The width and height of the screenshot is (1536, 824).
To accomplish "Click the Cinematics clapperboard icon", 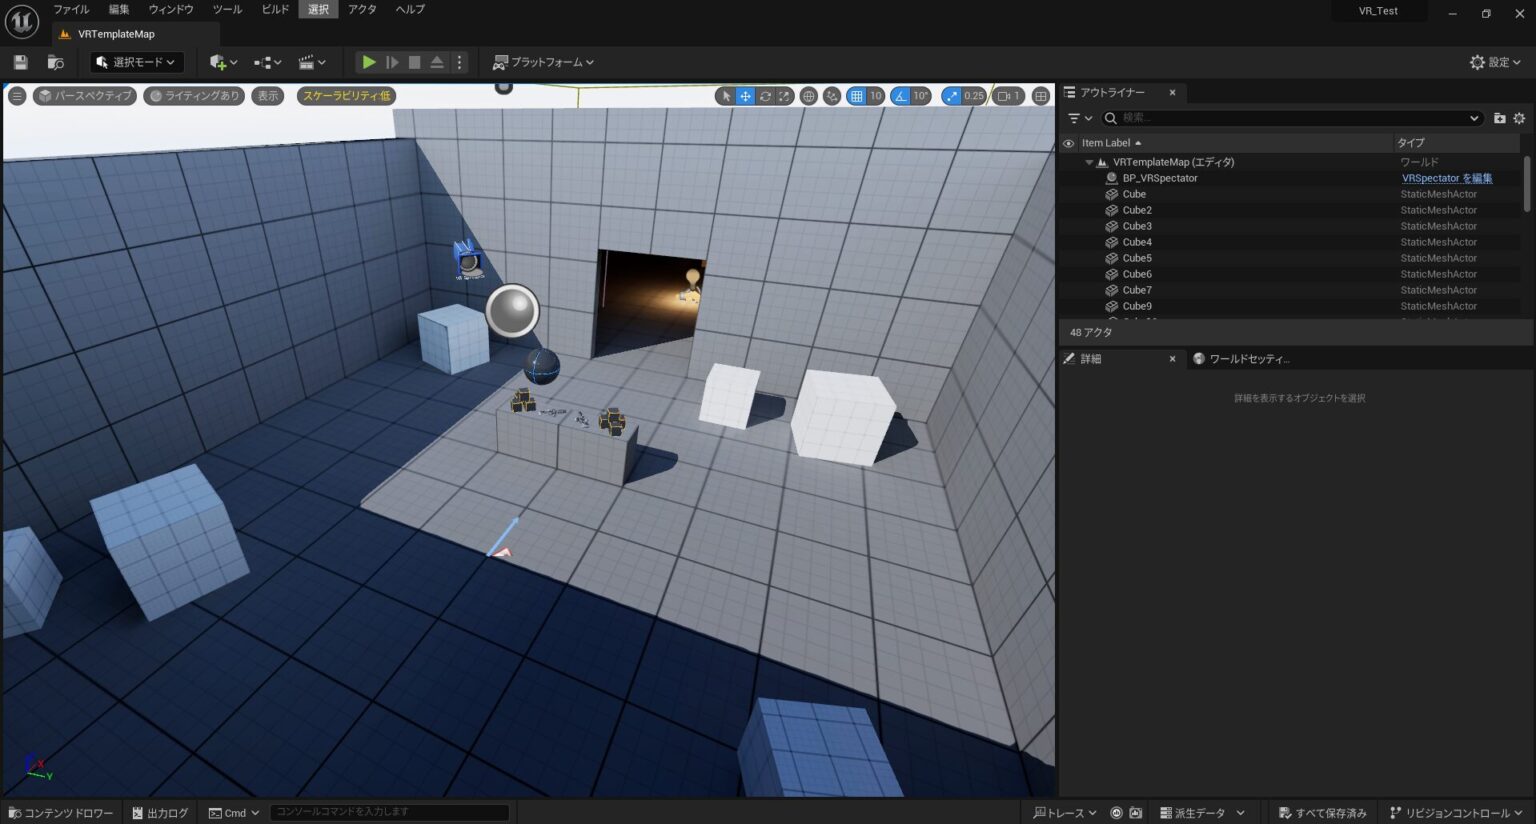I will tap(309, 62).
